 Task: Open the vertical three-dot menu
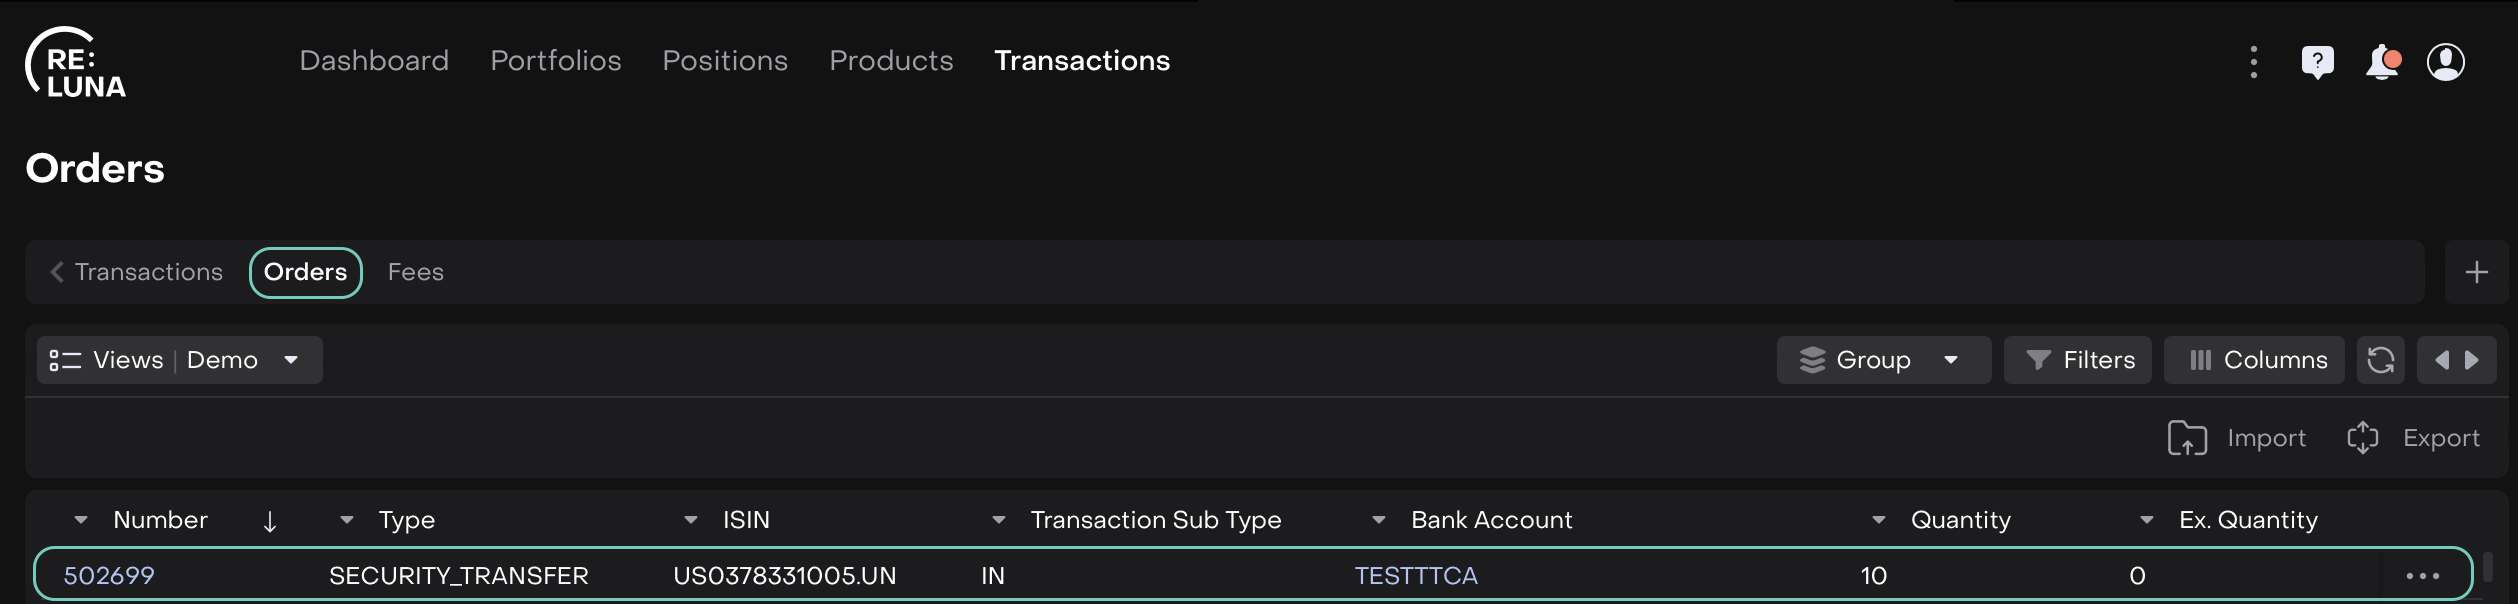coord(2253,62)
